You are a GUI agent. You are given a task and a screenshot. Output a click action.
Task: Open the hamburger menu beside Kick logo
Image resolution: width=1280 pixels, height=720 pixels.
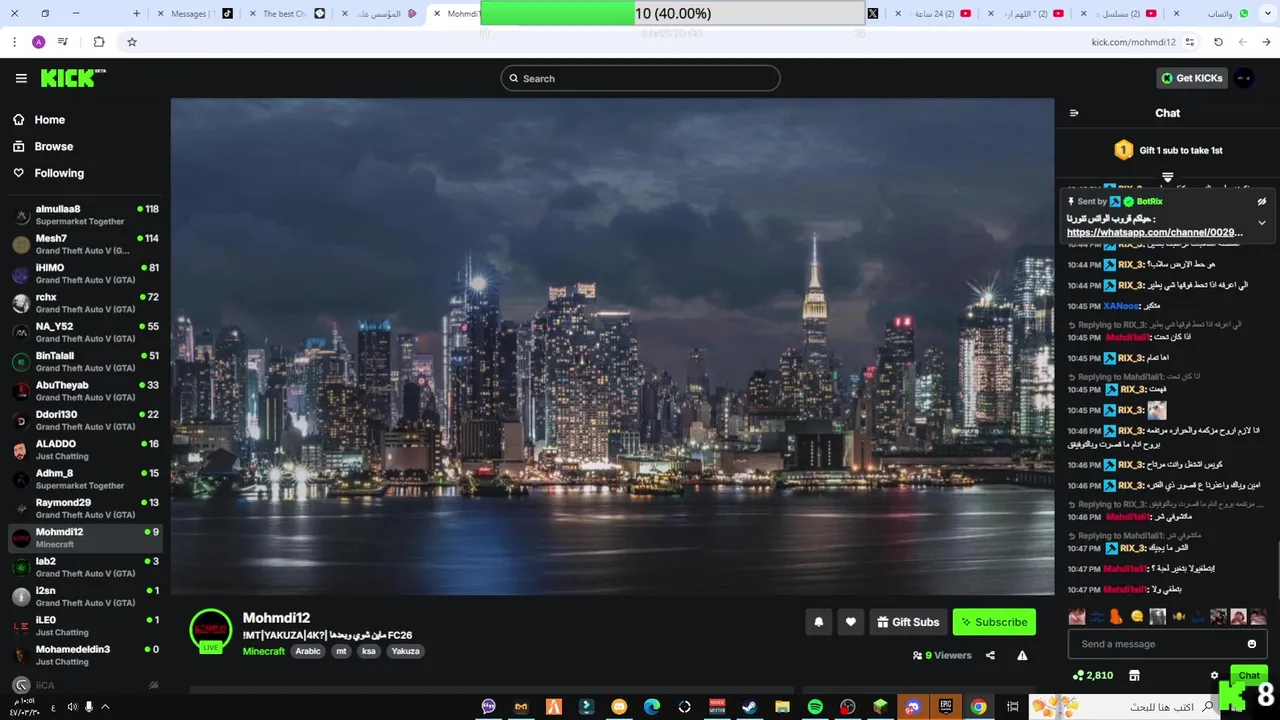(x=21, y=78)
